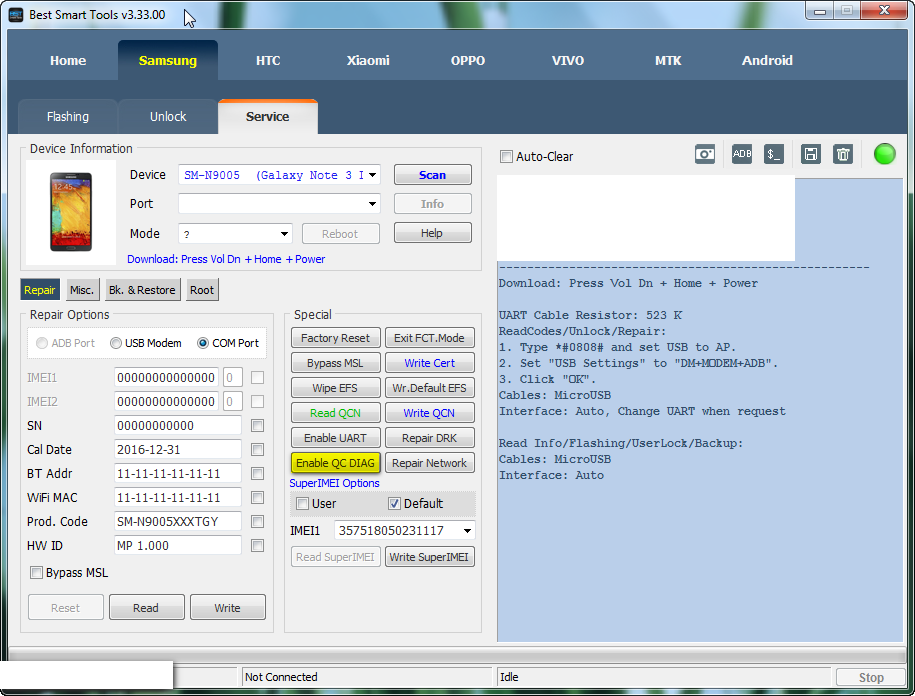The width and height of the screenshot is (915, 696).
Task: Click the Write Cert button
Action: [x=429, y=363]
